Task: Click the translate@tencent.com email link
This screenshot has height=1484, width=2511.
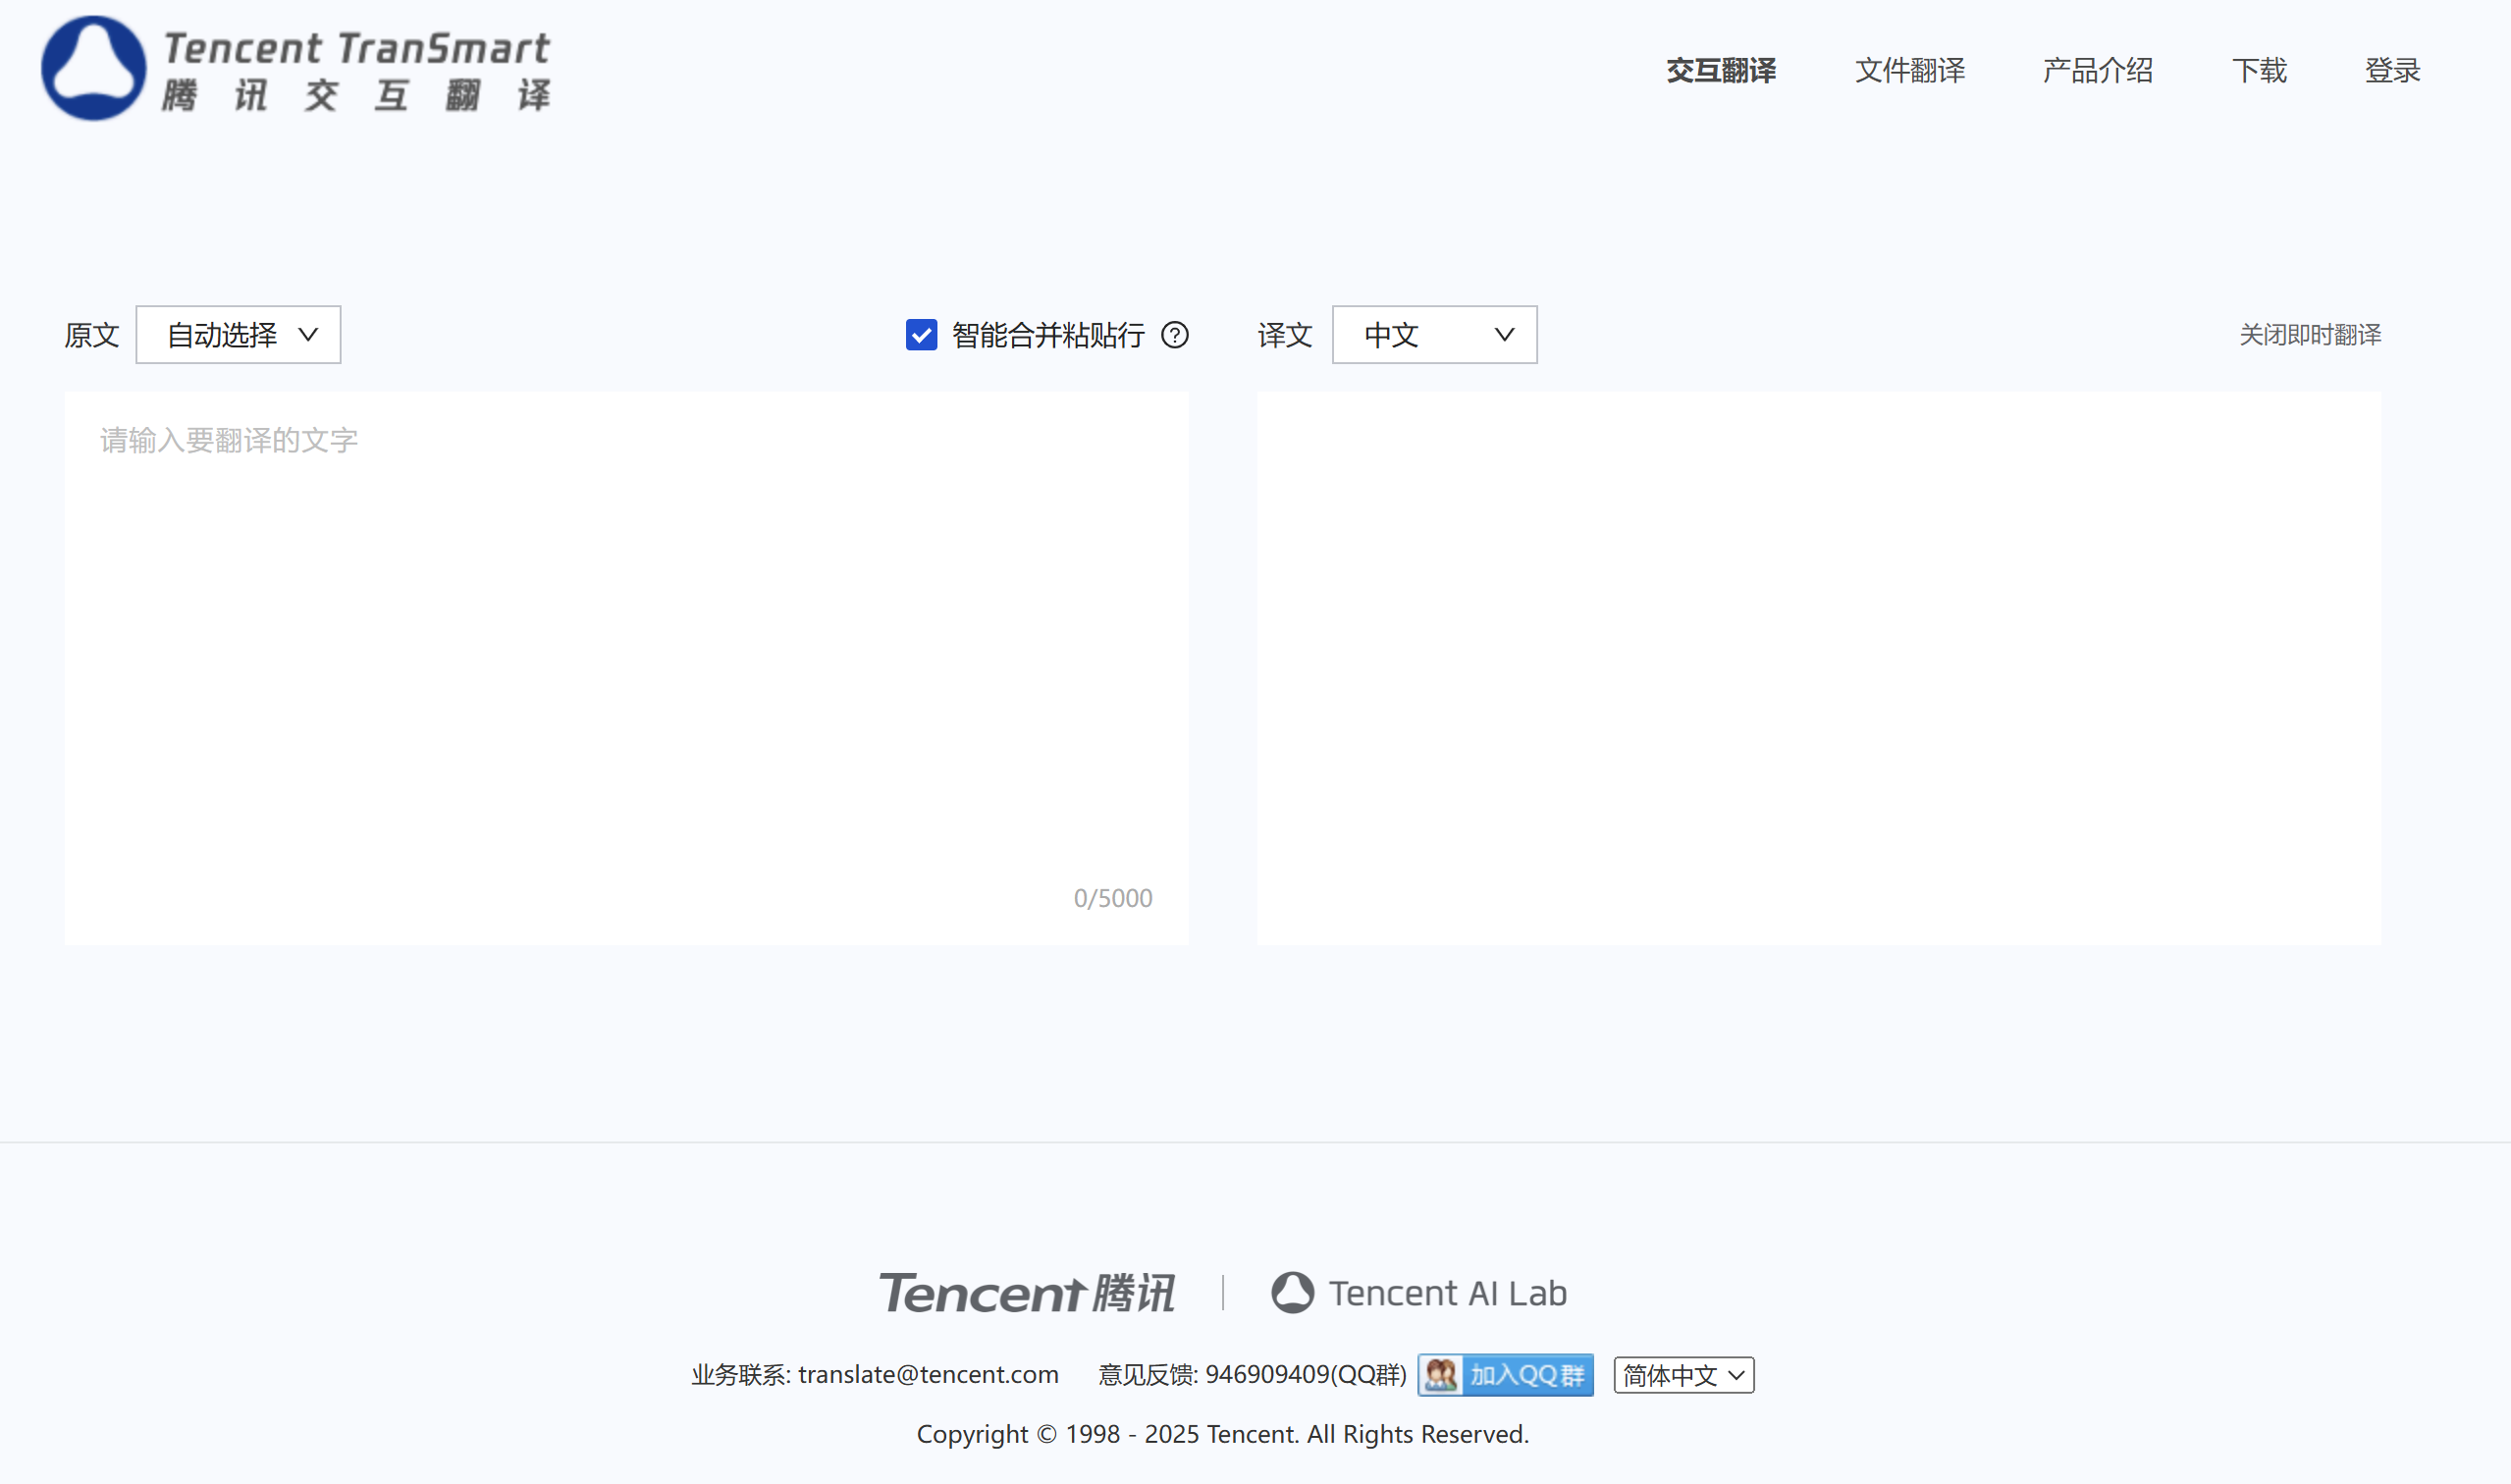Action: [x=928, y=1374]
